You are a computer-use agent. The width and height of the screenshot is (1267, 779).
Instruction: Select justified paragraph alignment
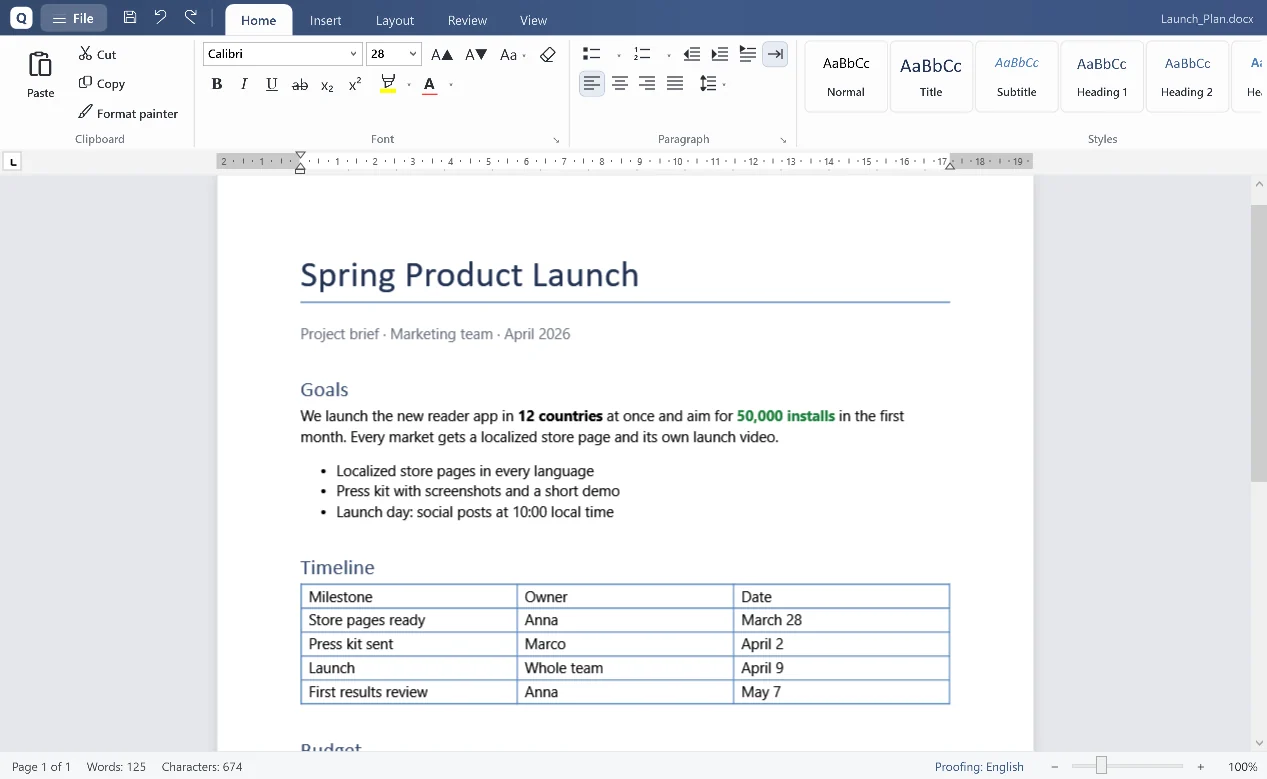tap(675, 84)
